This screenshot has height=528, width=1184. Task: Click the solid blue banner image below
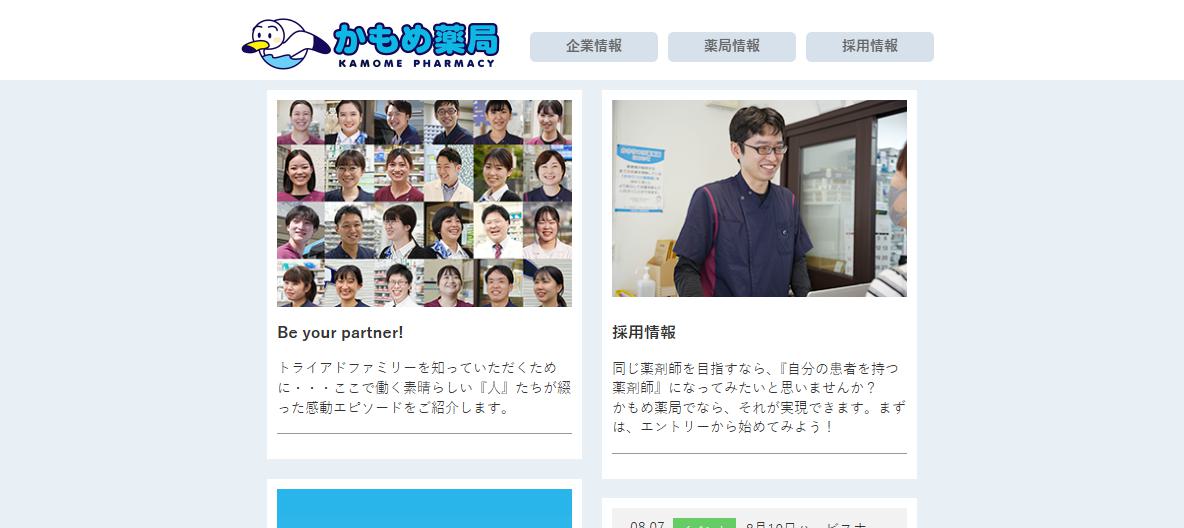point(424,508)
